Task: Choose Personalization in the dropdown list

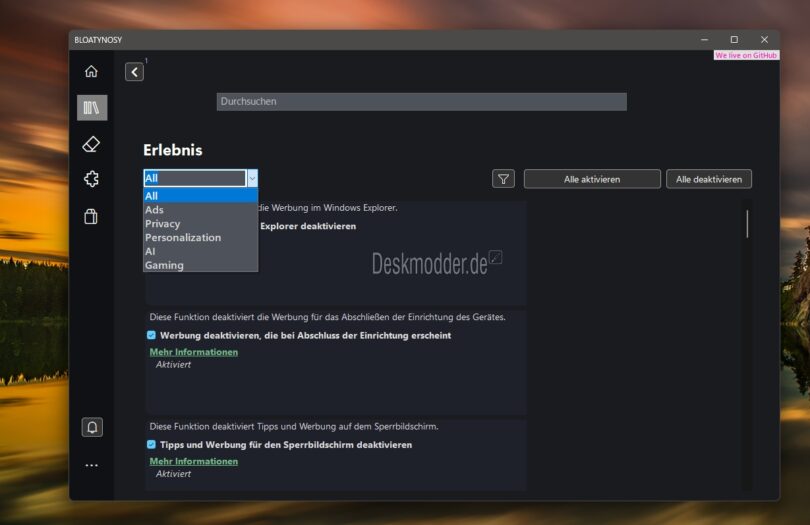Action: pos(200,238)
